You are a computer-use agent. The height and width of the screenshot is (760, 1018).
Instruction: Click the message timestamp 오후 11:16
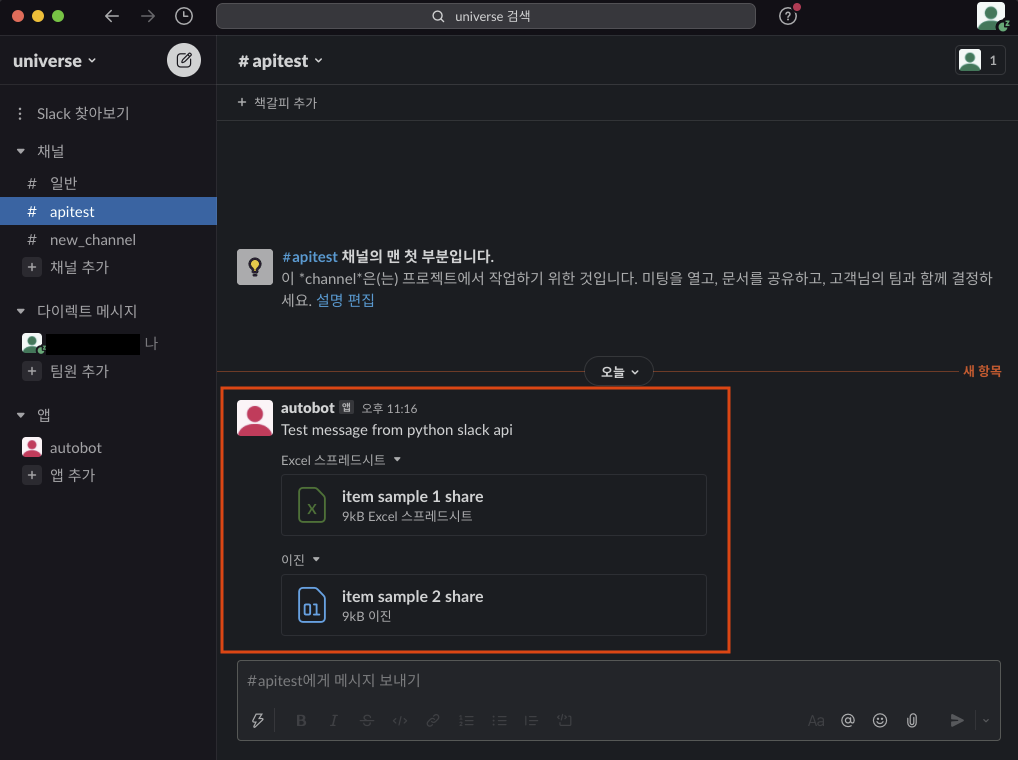coord(389,408)
